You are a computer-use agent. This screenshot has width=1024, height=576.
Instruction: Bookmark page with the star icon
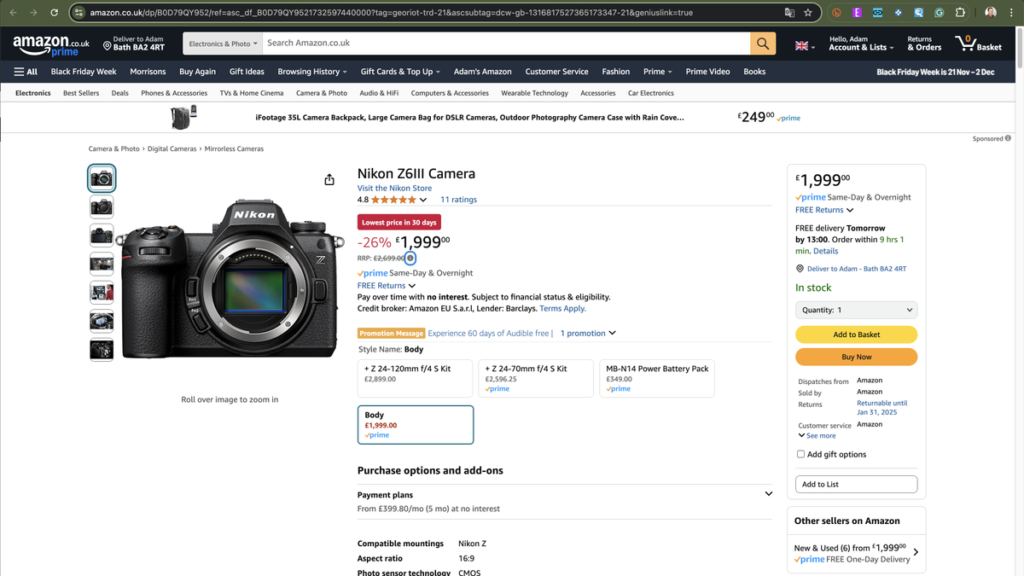(807, 13)
